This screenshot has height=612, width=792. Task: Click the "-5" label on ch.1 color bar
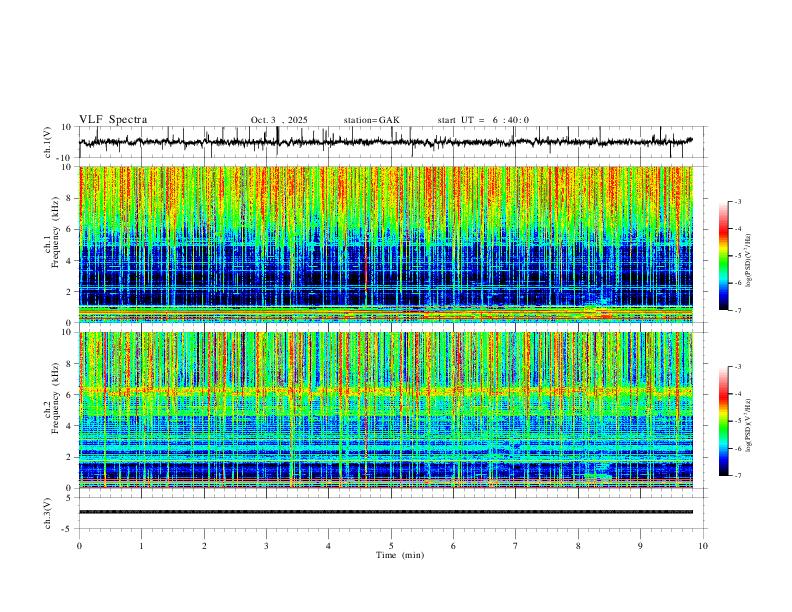click(x=737, y=256)
